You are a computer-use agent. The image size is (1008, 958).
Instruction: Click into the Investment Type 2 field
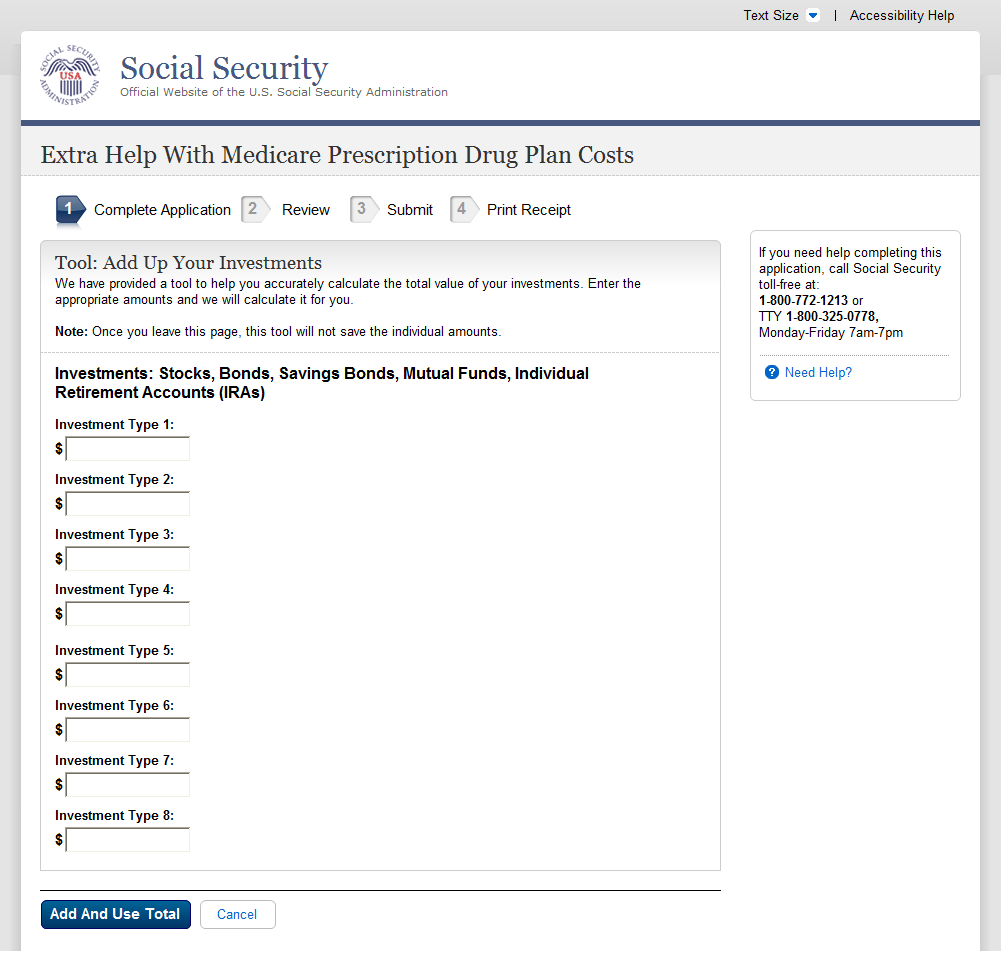(x=128, y=504)
